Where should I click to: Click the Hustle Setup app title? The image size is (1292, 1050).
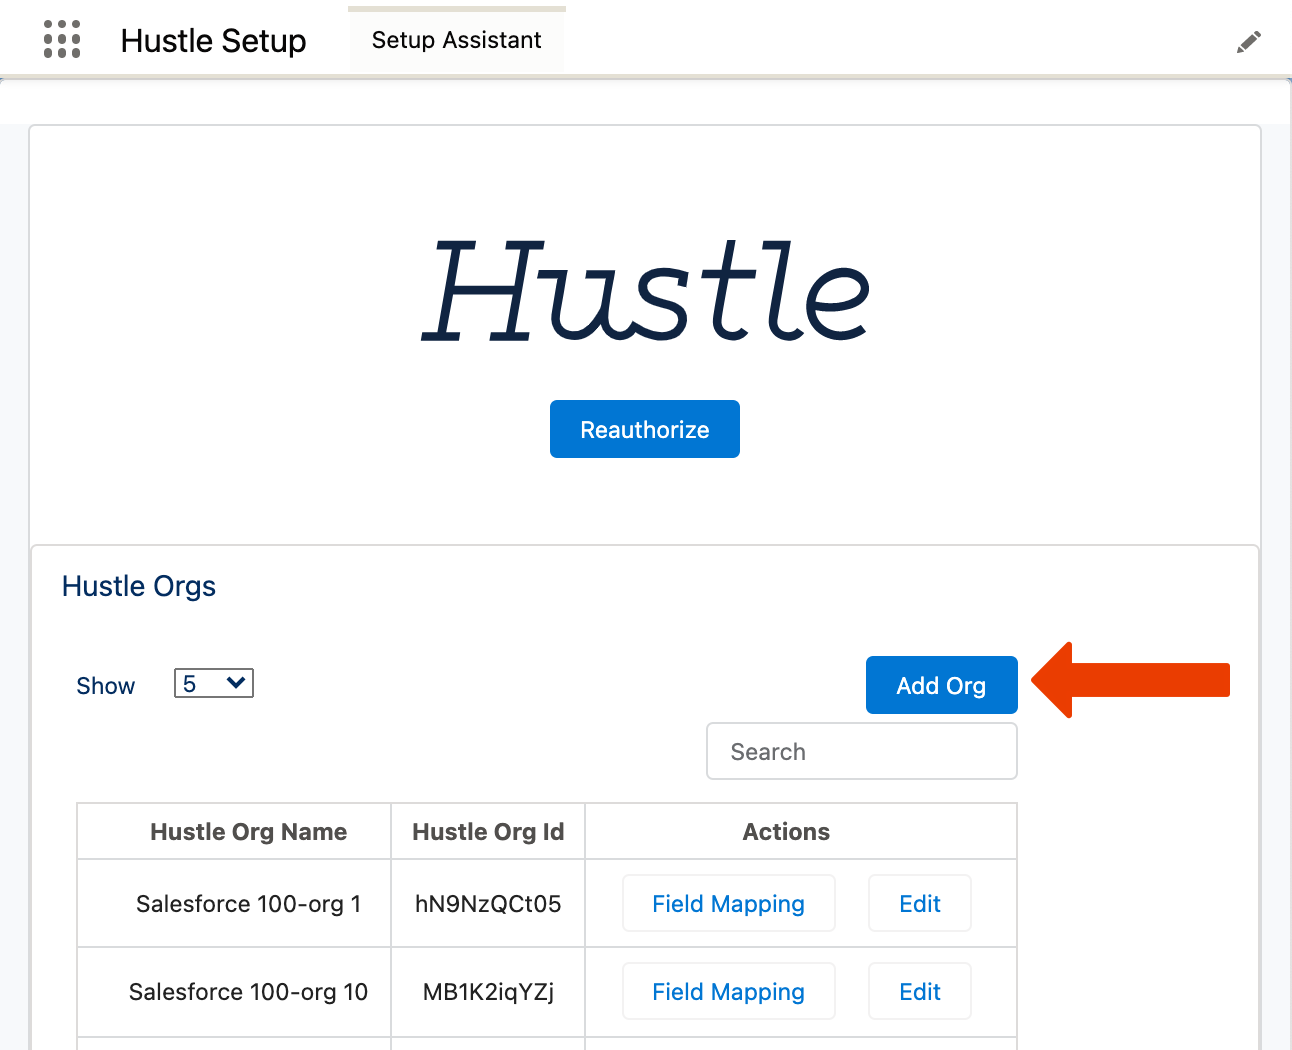pos(213,41)
